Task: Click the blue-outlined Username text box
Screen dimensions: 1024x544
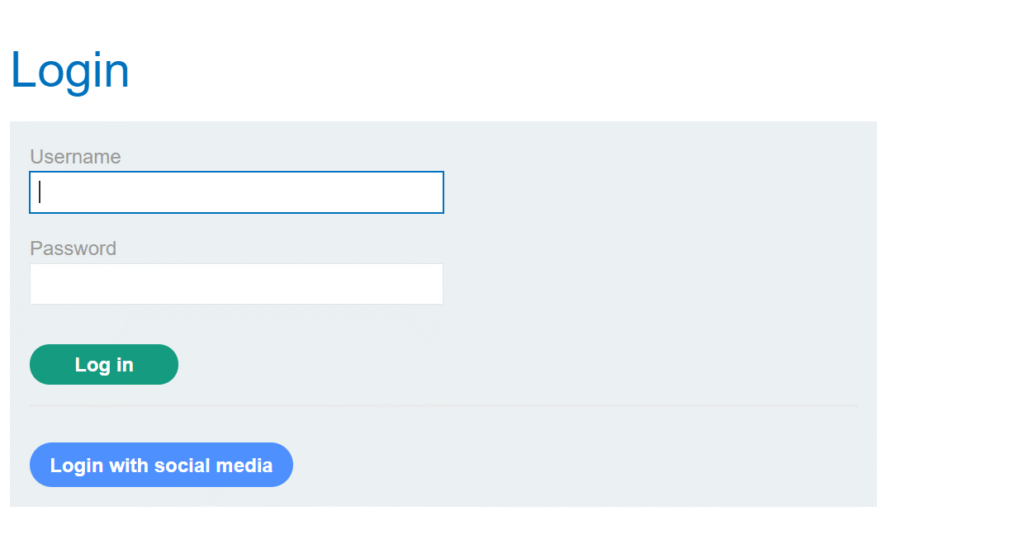Action: 236,192
